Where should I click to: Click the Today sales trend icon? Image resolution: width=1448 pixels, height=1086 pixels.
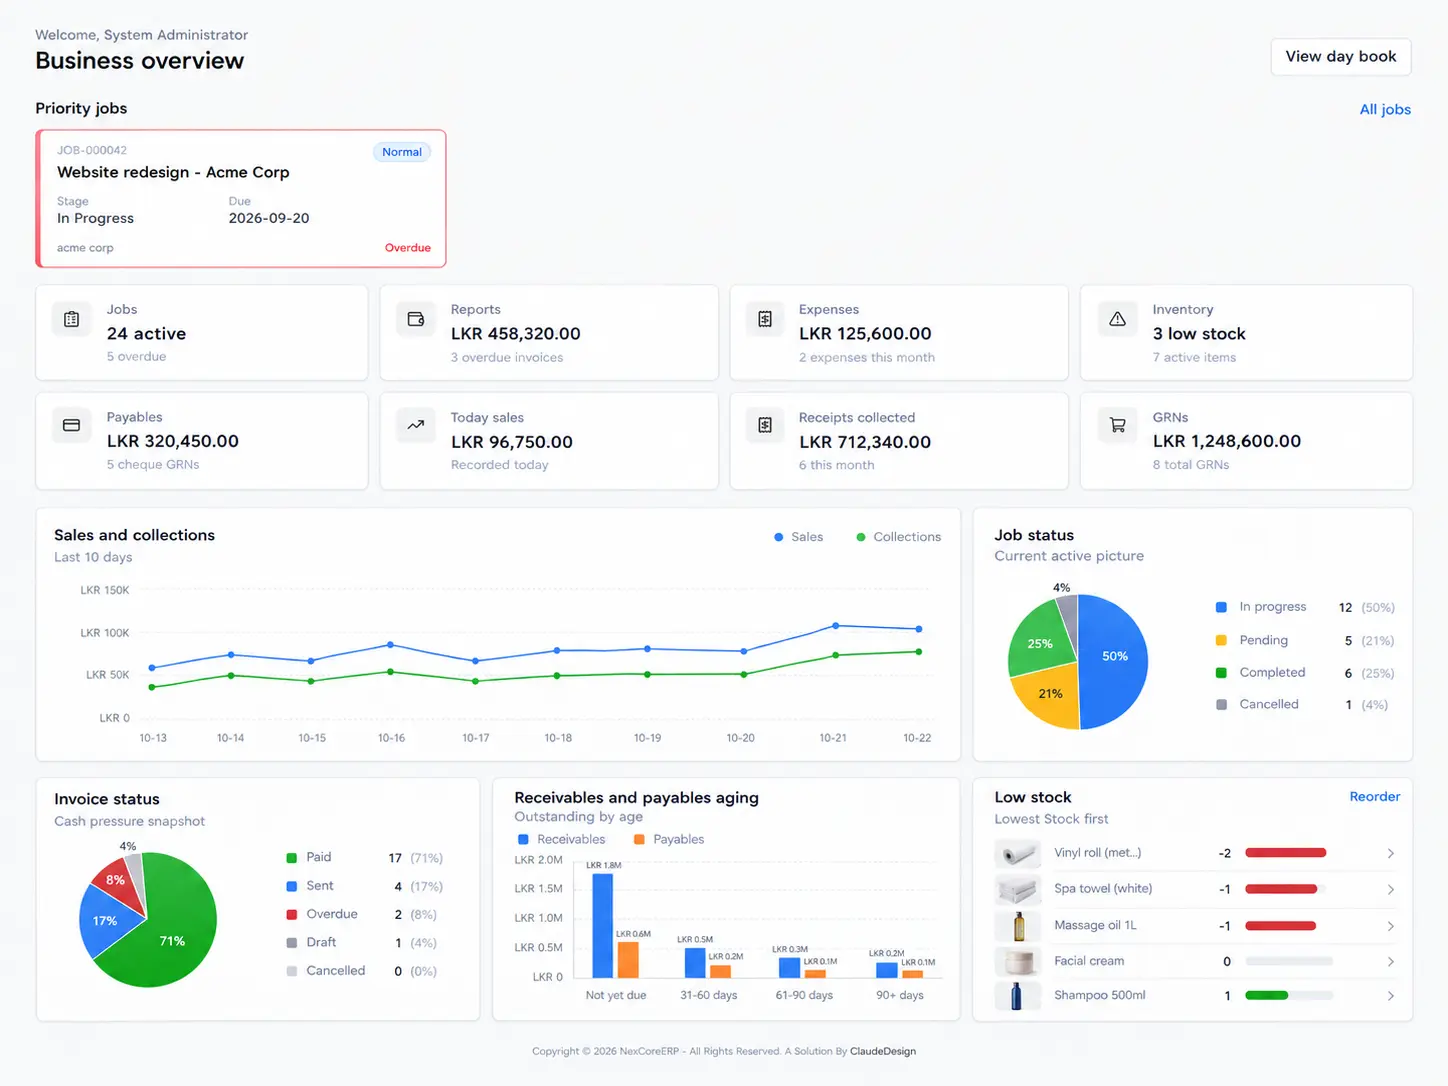pos(416,425)
